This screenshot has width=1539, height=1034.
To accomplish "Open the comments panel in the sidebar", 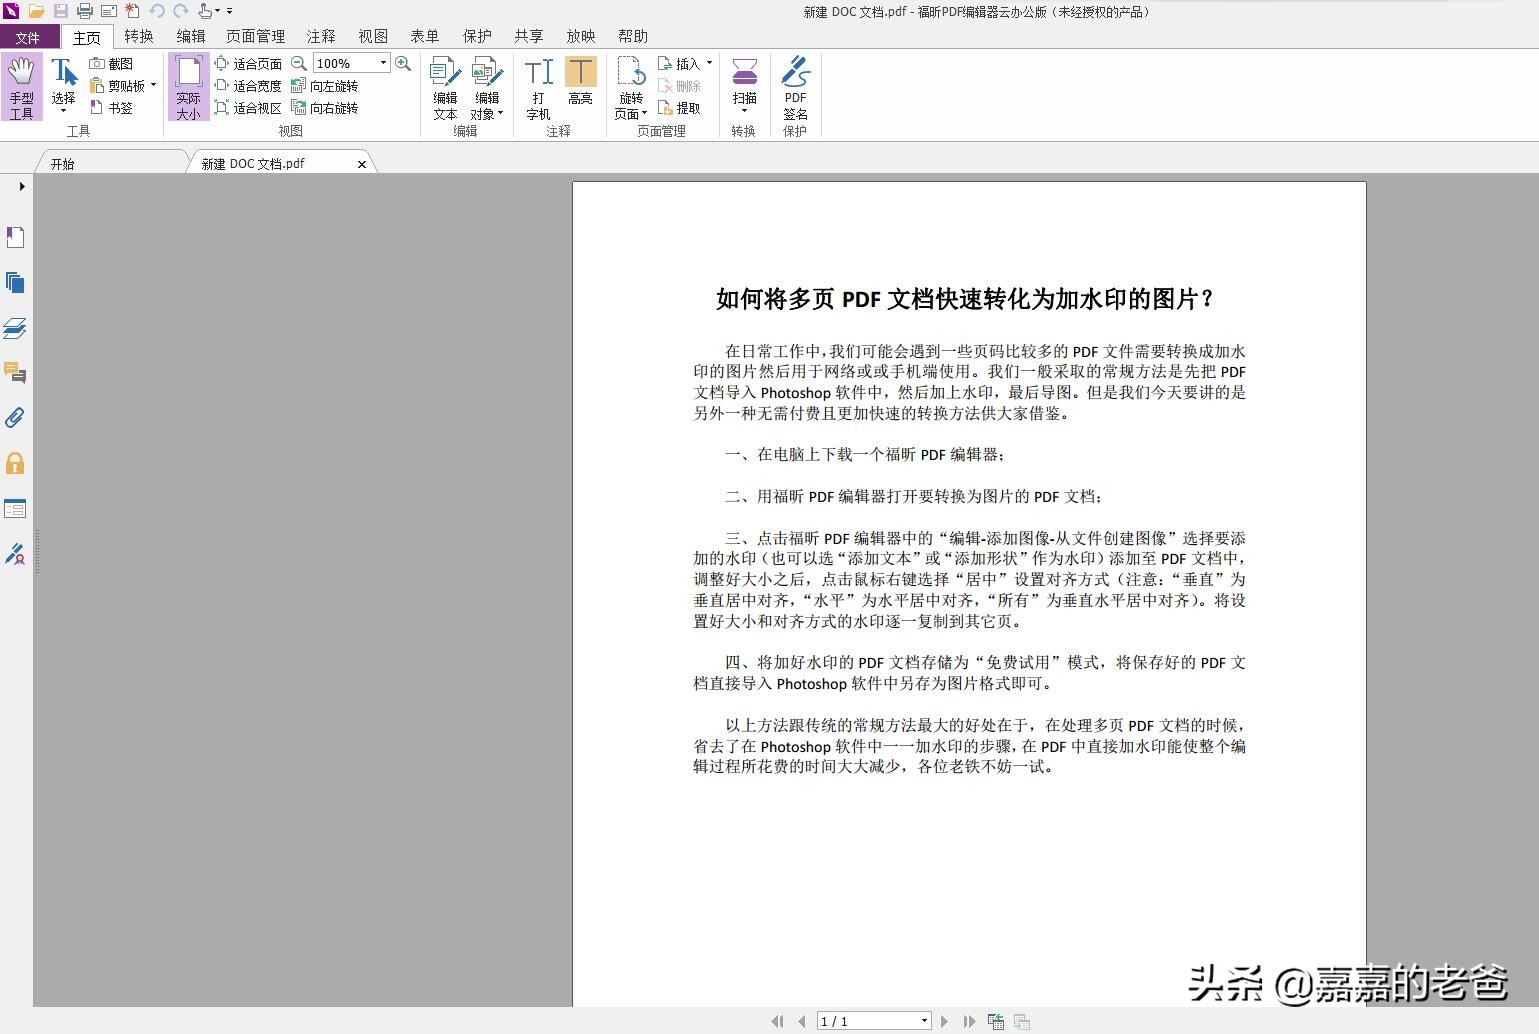I will pos(15,373).
